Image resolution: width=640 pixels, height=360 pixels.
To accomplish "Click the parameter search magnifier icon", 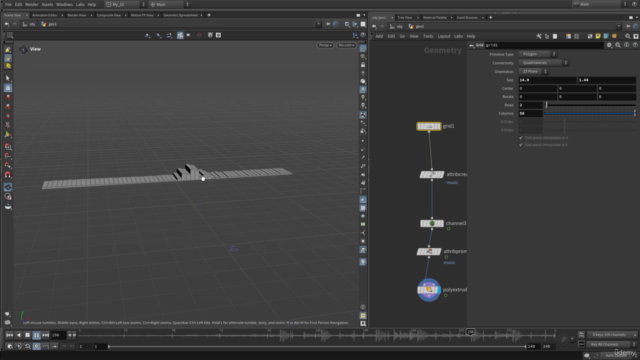I will point(618,45).
